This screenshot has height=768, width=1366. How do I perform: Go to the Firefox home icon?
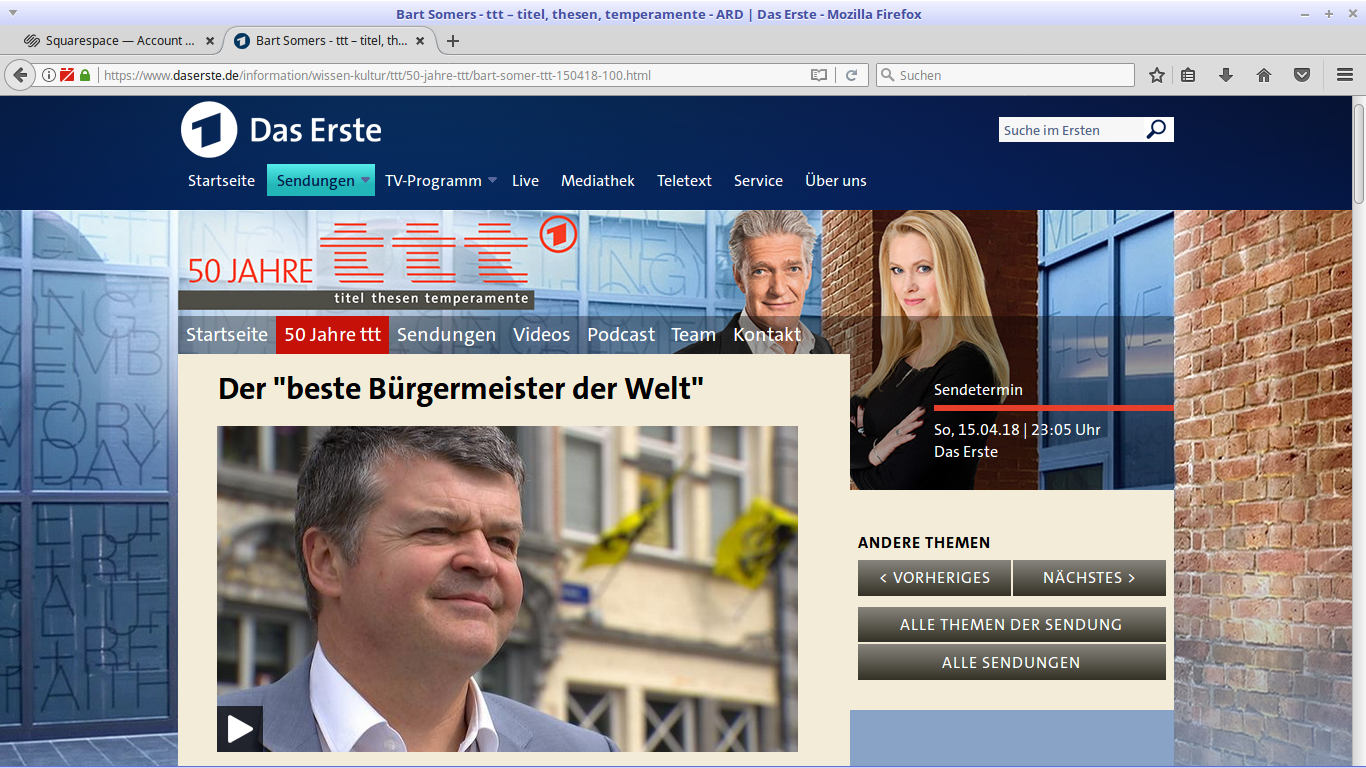pos(1264,75)
